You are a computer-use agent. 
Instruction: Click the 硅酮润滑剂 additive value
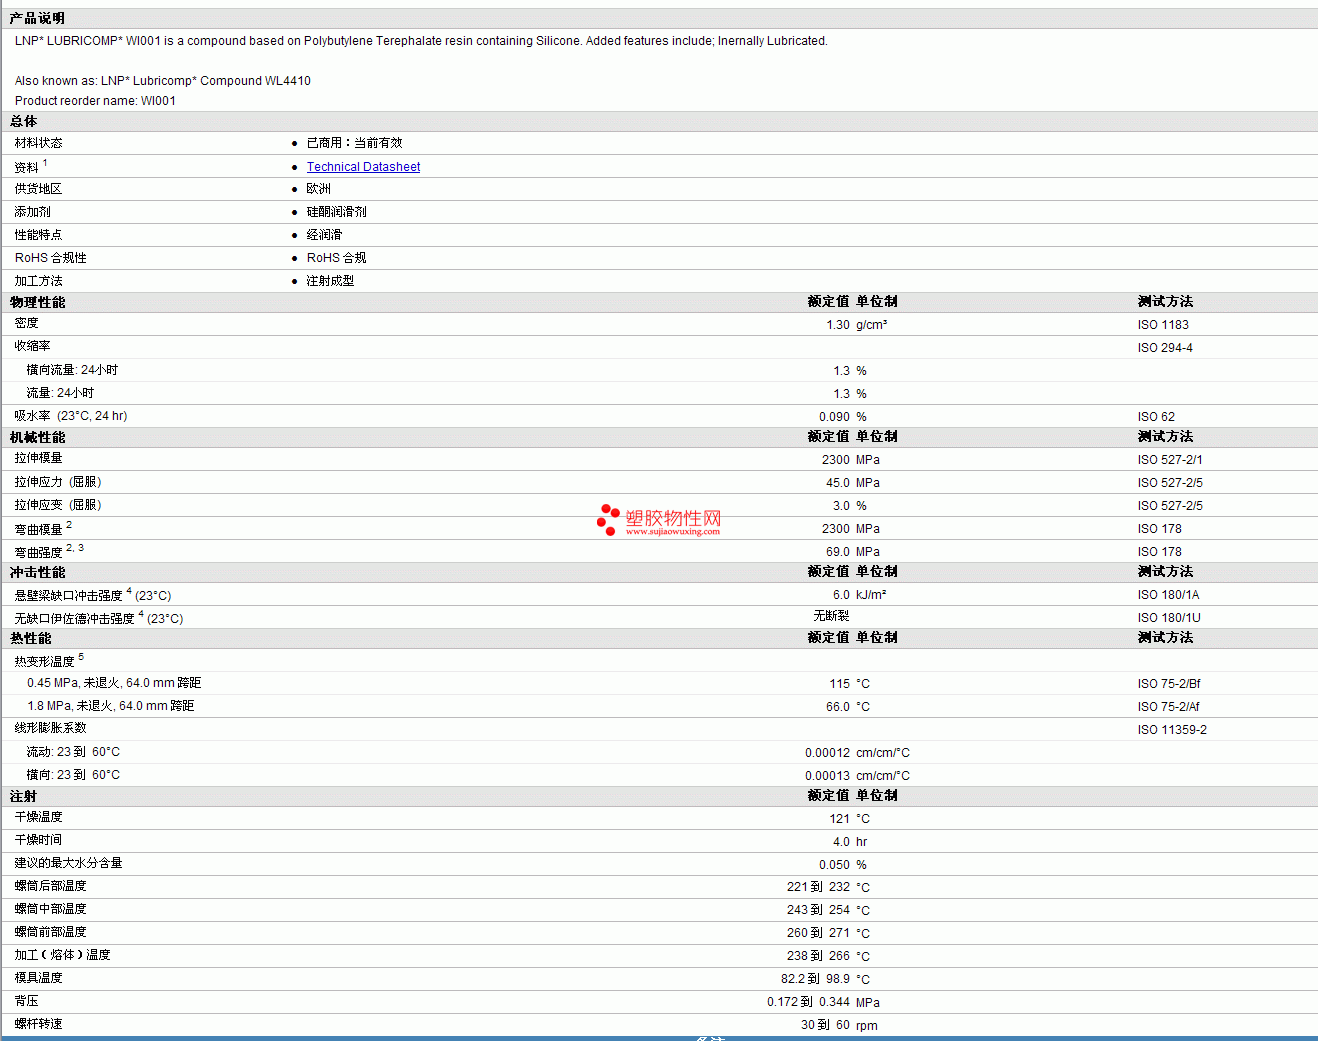click(x=336, y=212)
